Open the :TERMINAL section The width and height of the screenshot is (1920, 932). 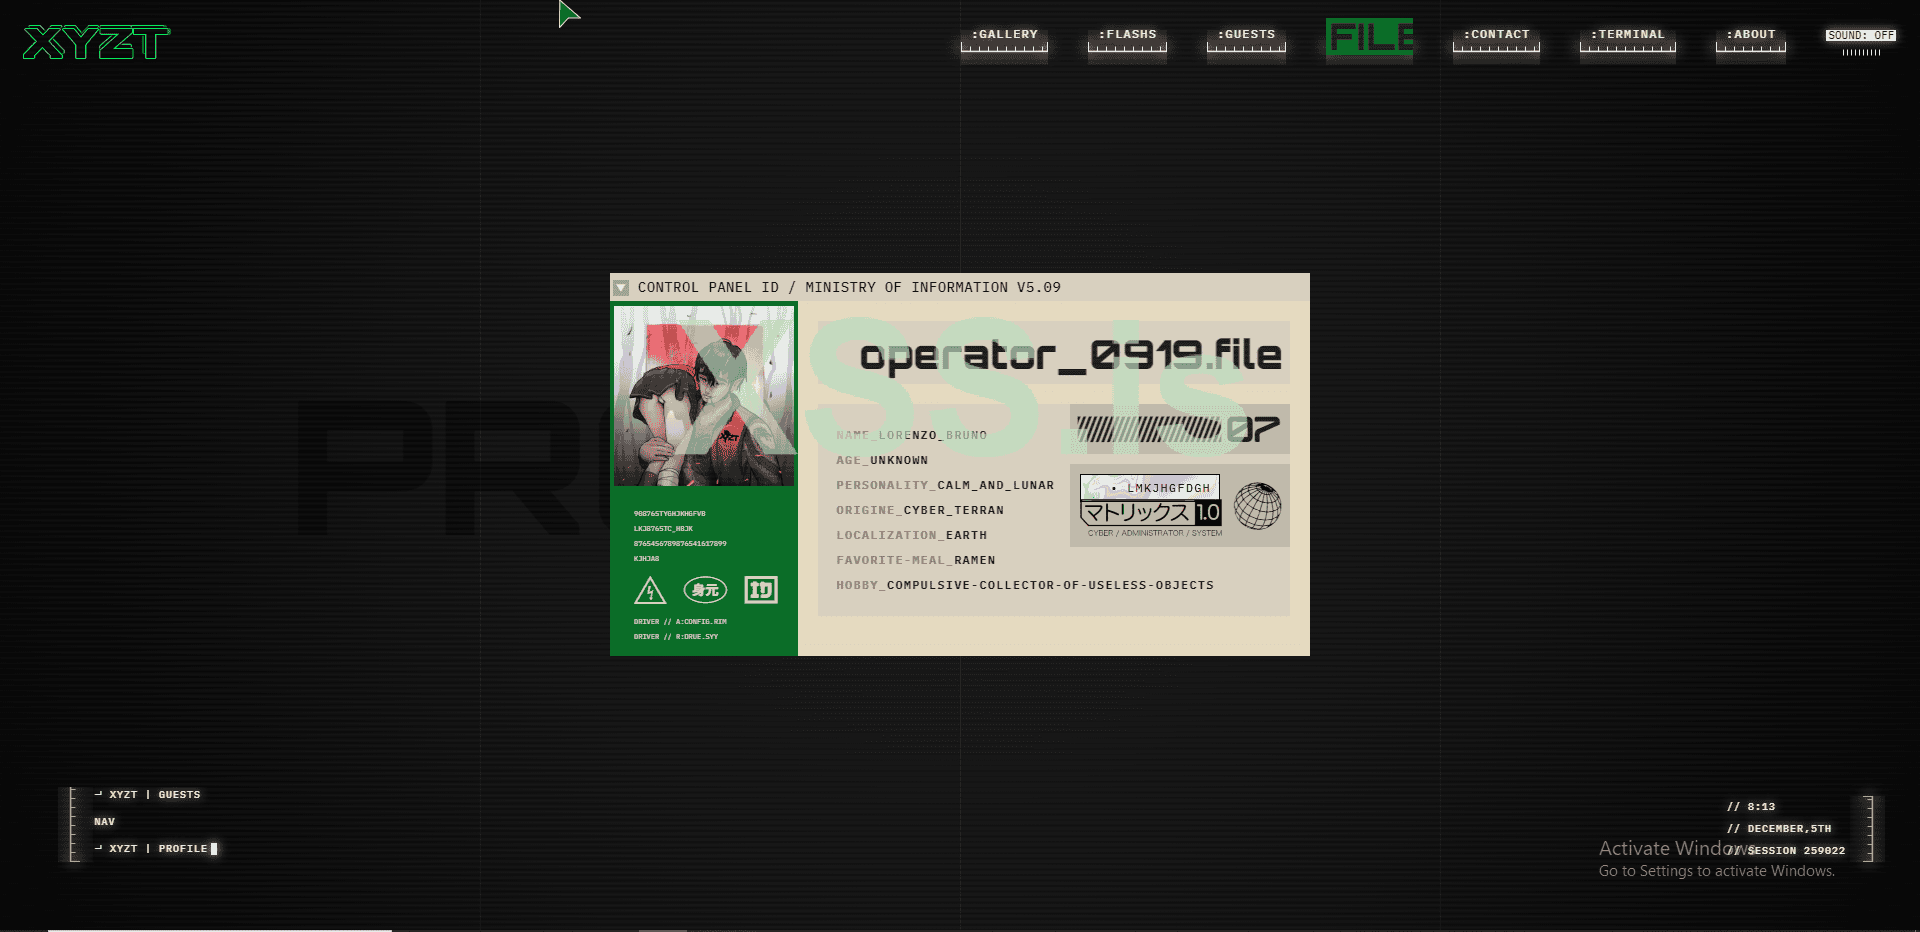coord(1627,33)
